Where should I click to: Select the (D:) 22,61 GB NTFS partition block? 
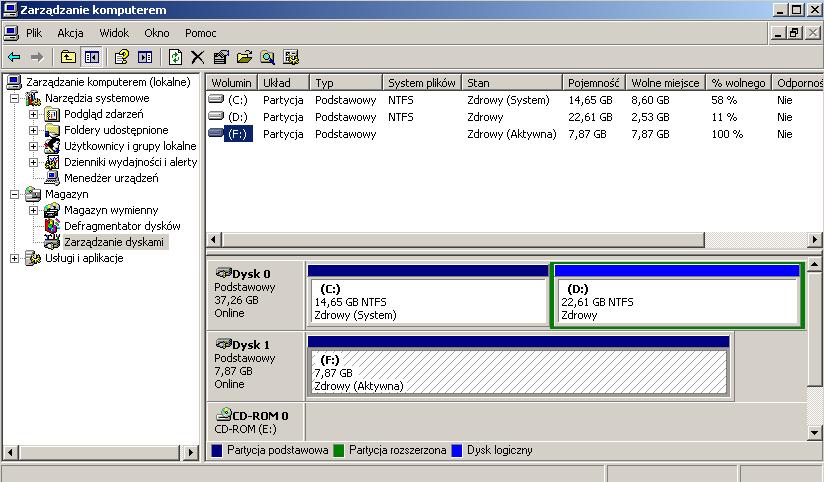(677, 295)
